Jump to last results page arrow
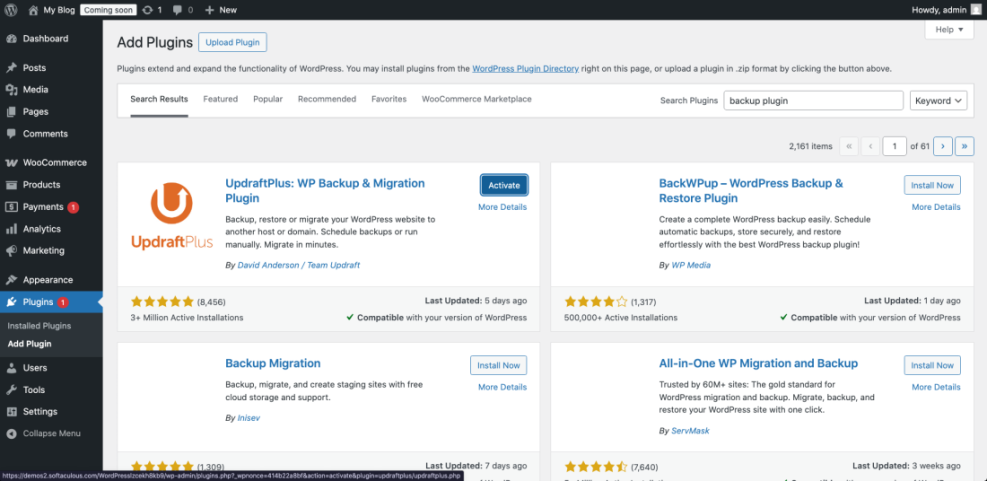This screenshot has width=987, height=481. [964, 146]
